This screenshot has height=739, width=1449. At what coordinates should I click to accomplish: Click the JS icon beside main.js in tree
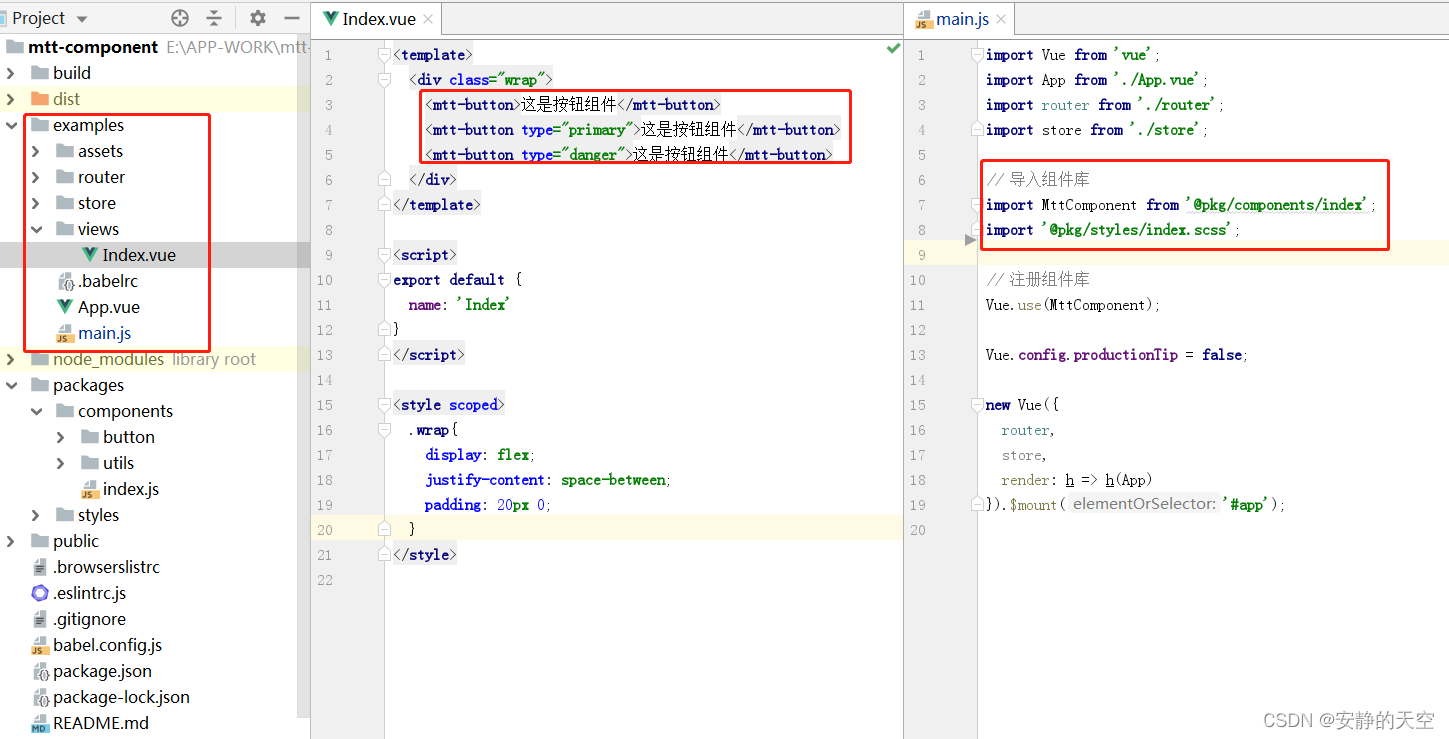[65, 333]
